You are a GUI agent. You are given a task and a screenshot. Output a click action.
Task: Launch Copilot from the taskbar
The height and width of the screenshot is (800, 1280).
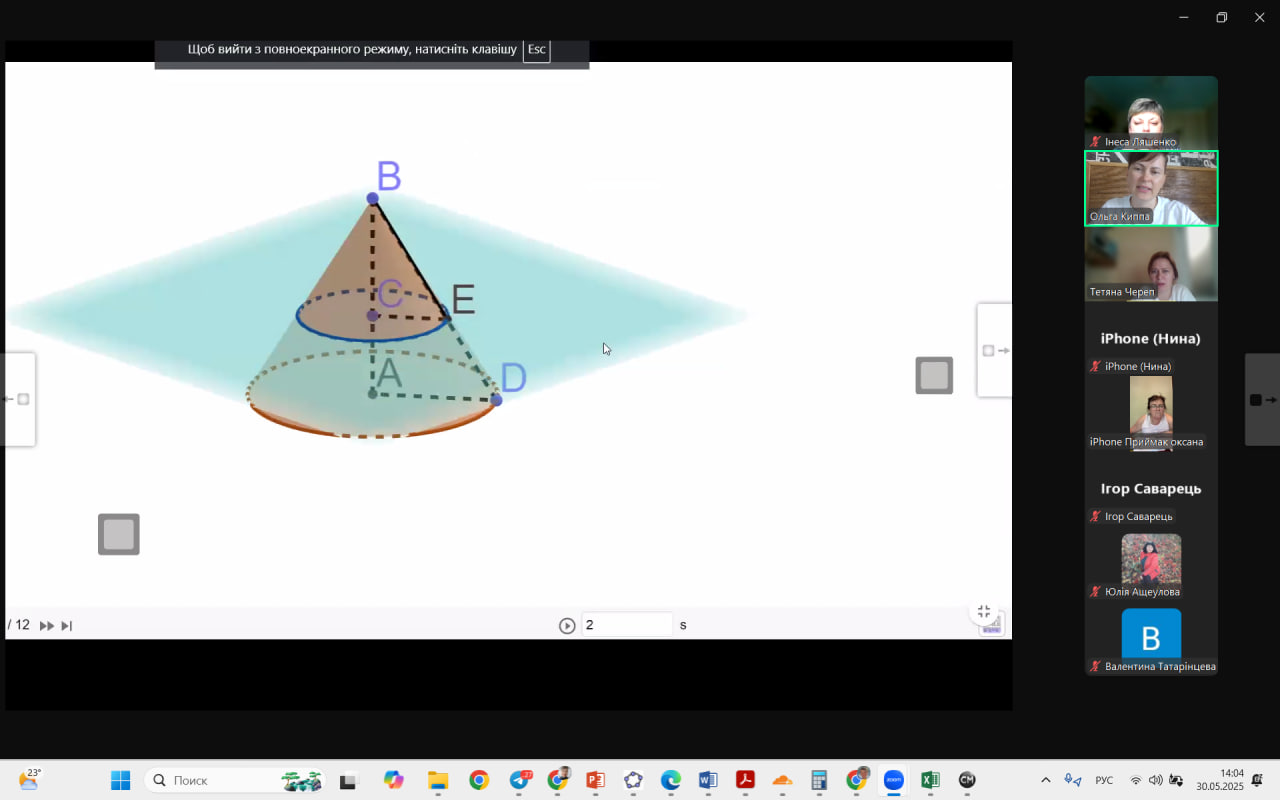point(393,780)
